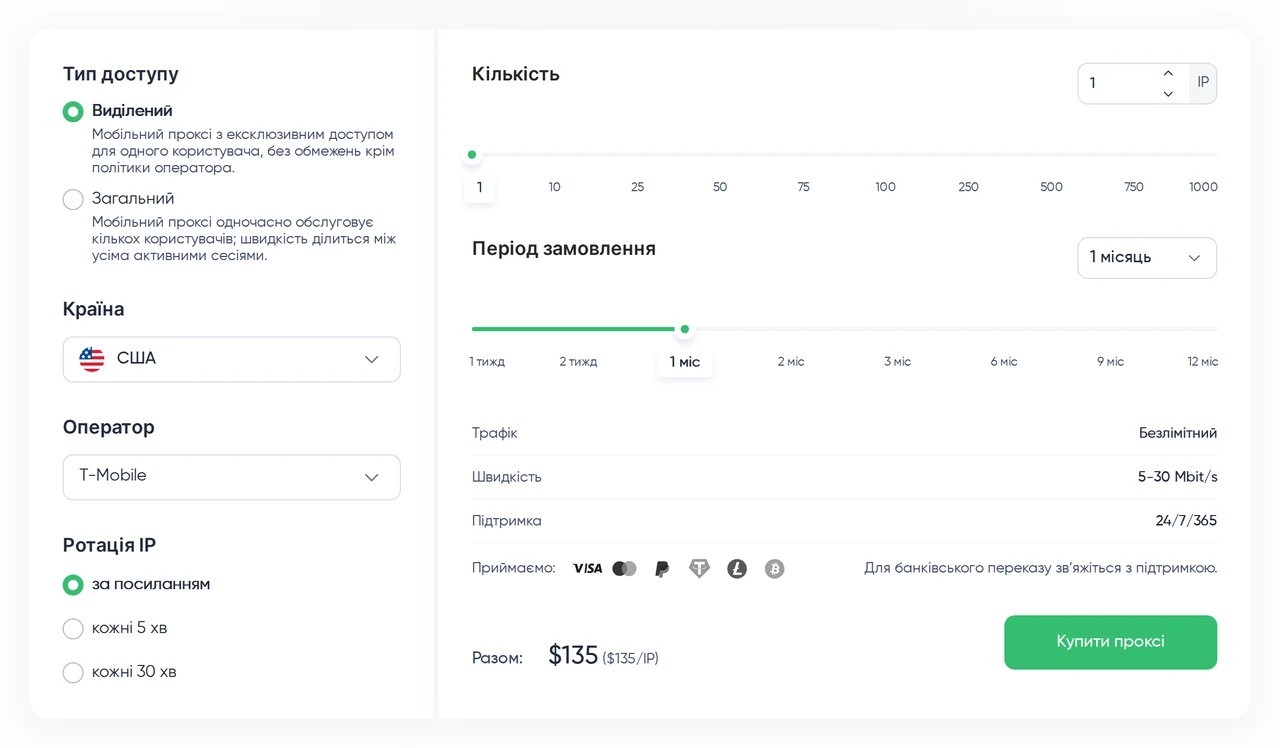Select the 9 міс period mark
Screen dimensions: 1280x748
[x=1110, y=362]
